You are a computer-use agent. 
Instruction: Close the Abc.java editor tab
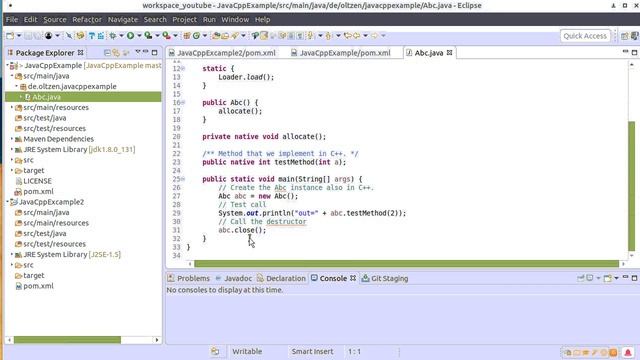pyautogui.click(x=449, y=53)
